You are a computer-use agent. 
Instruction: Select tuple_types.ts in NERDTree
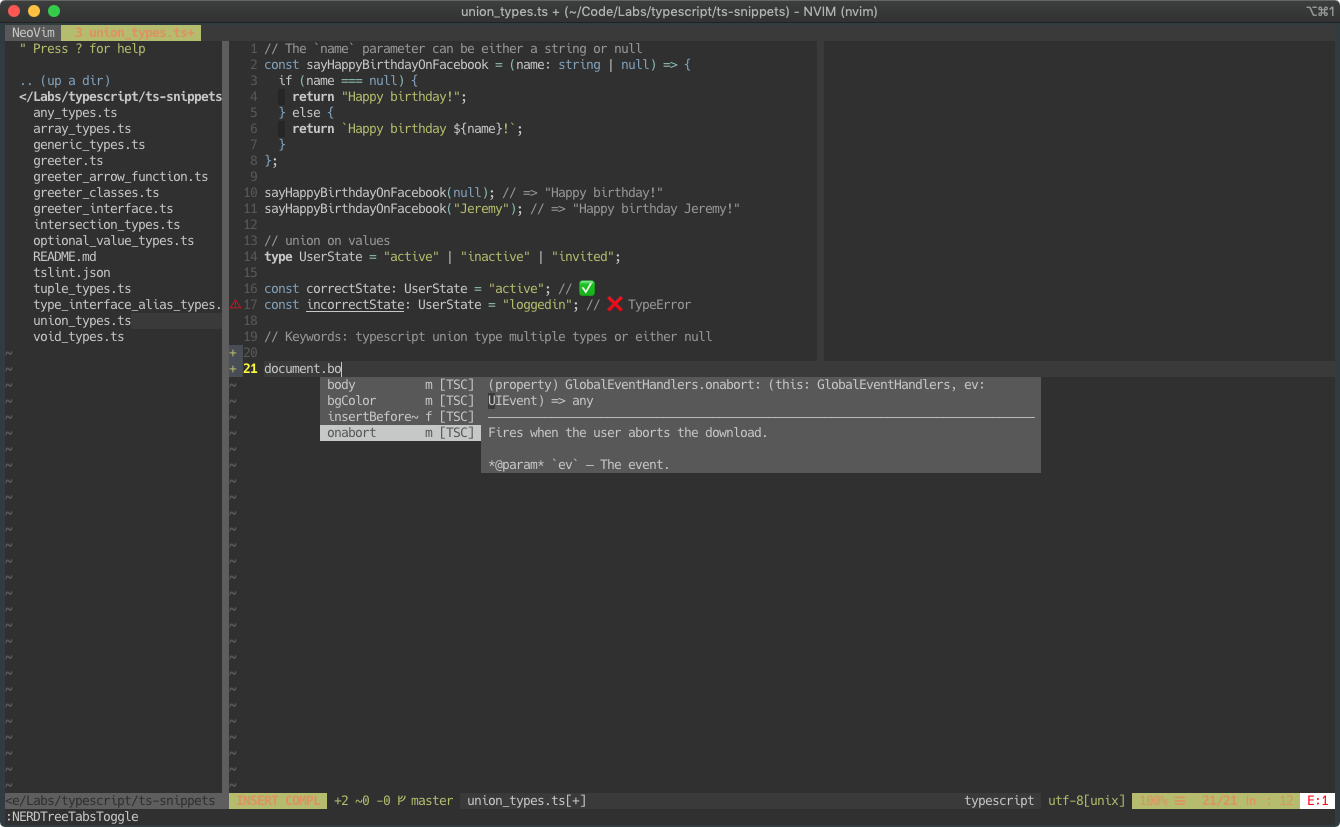click(x=82, y=289)
